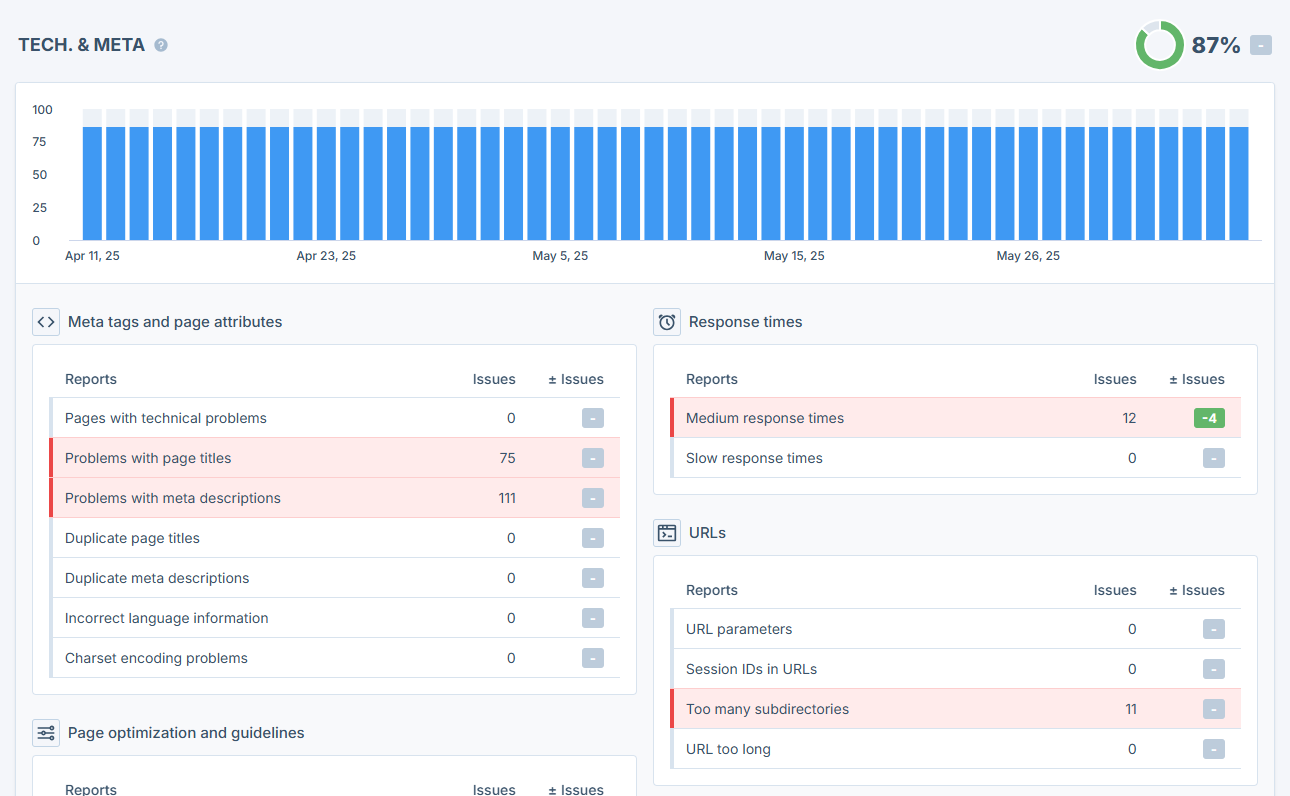This screenshot has width=1290, height=796.
Task: Open the Slow response times report
Action: (x=754, y=458)
